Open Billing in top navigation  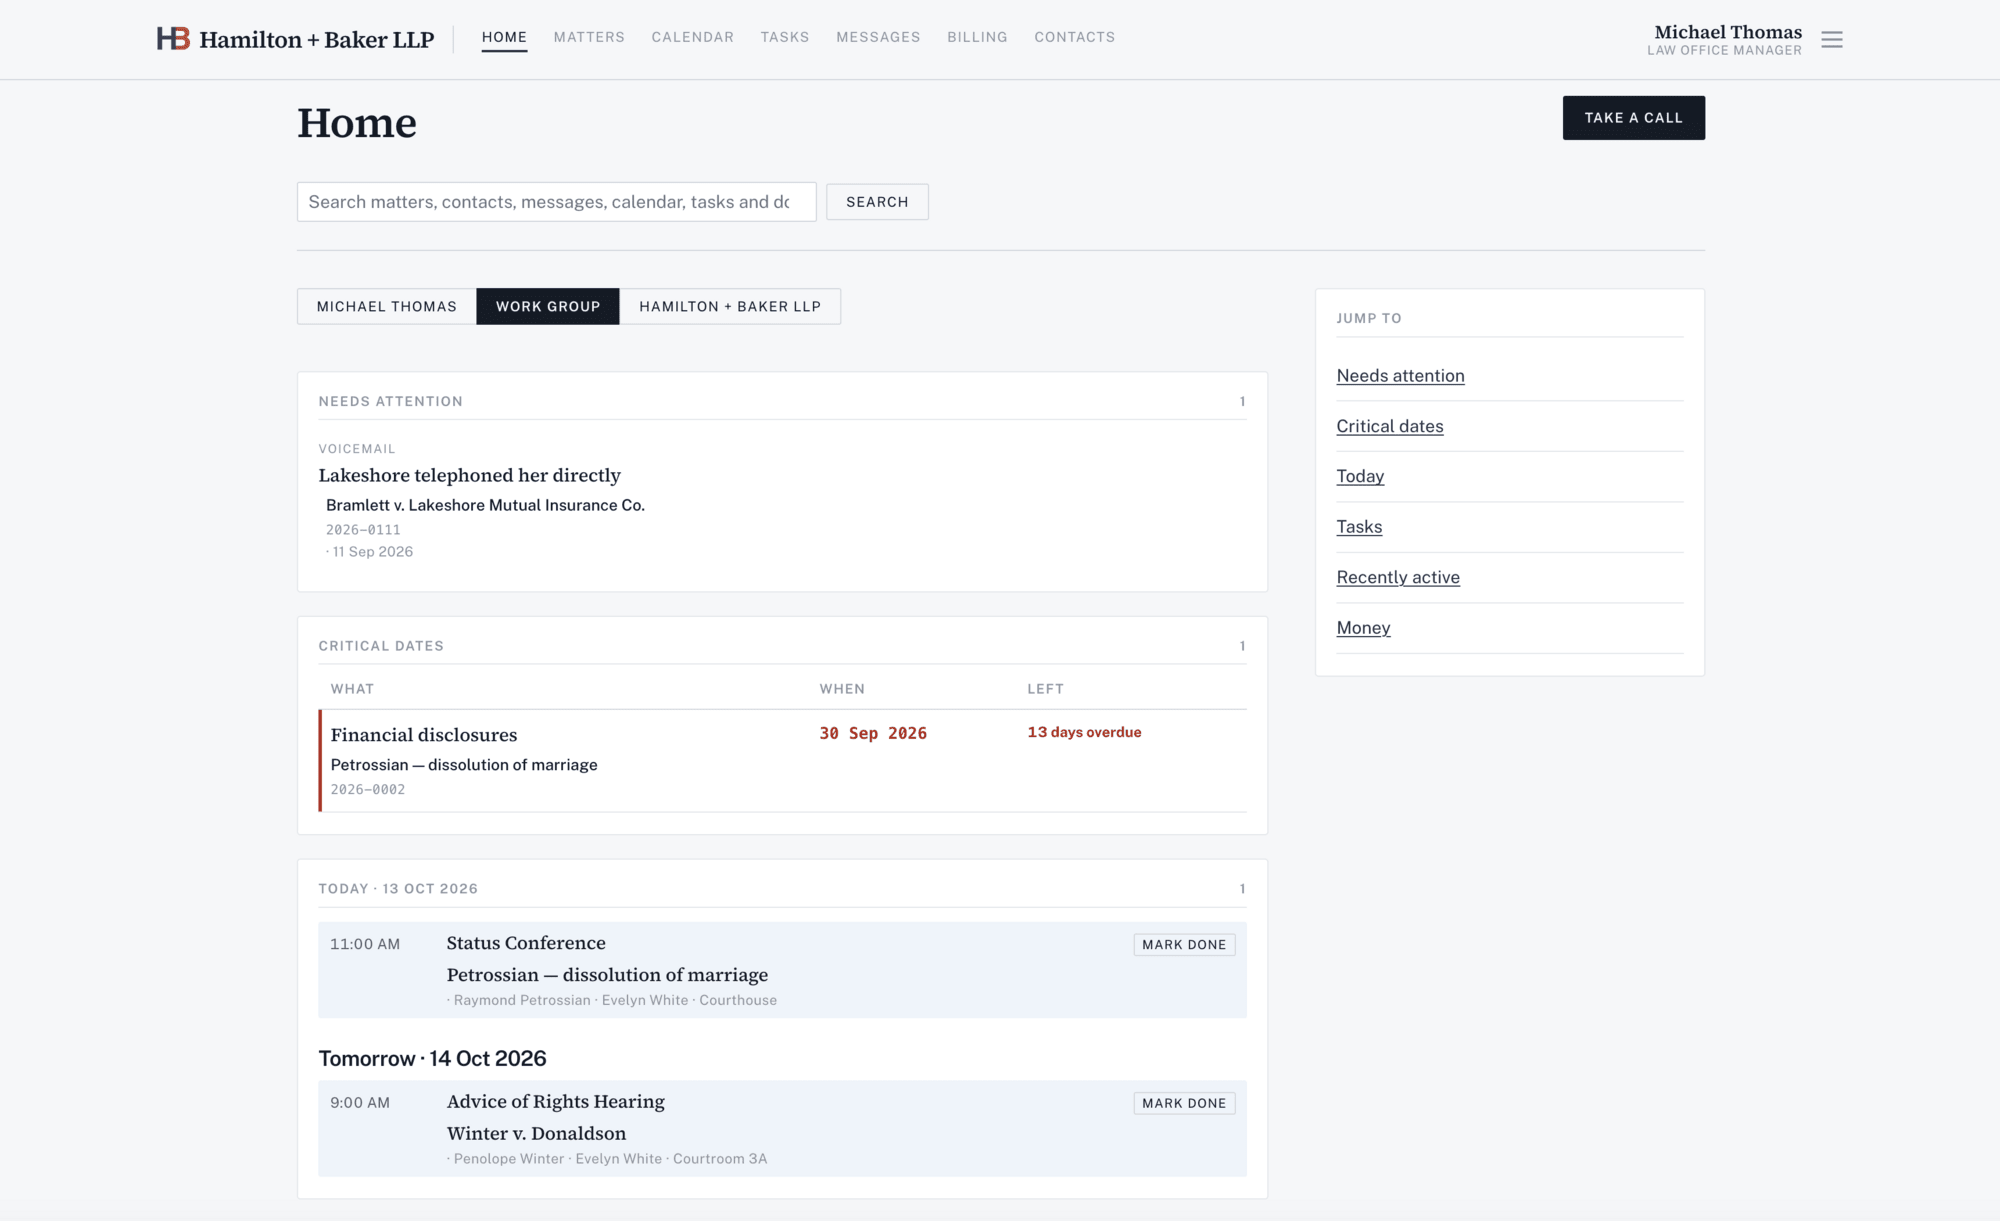[x=977, y=37]
